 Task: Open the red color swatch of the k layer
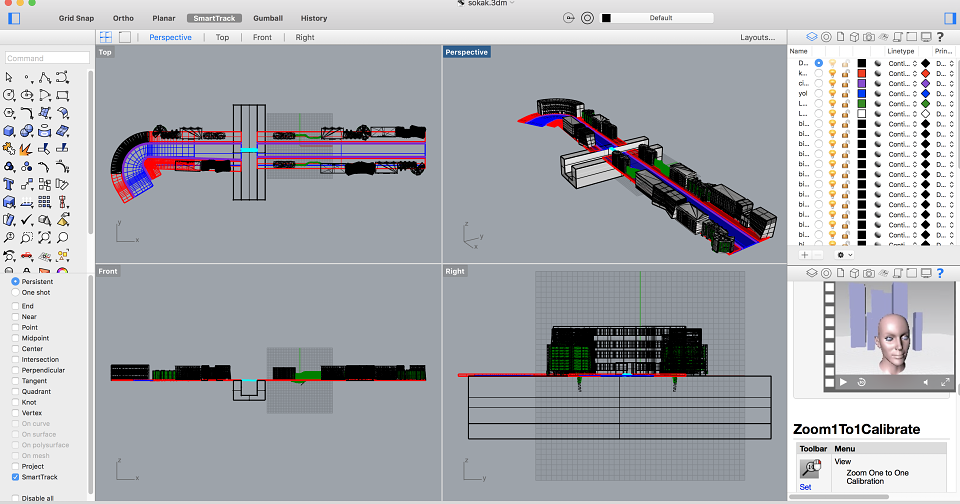pos(861,73)
